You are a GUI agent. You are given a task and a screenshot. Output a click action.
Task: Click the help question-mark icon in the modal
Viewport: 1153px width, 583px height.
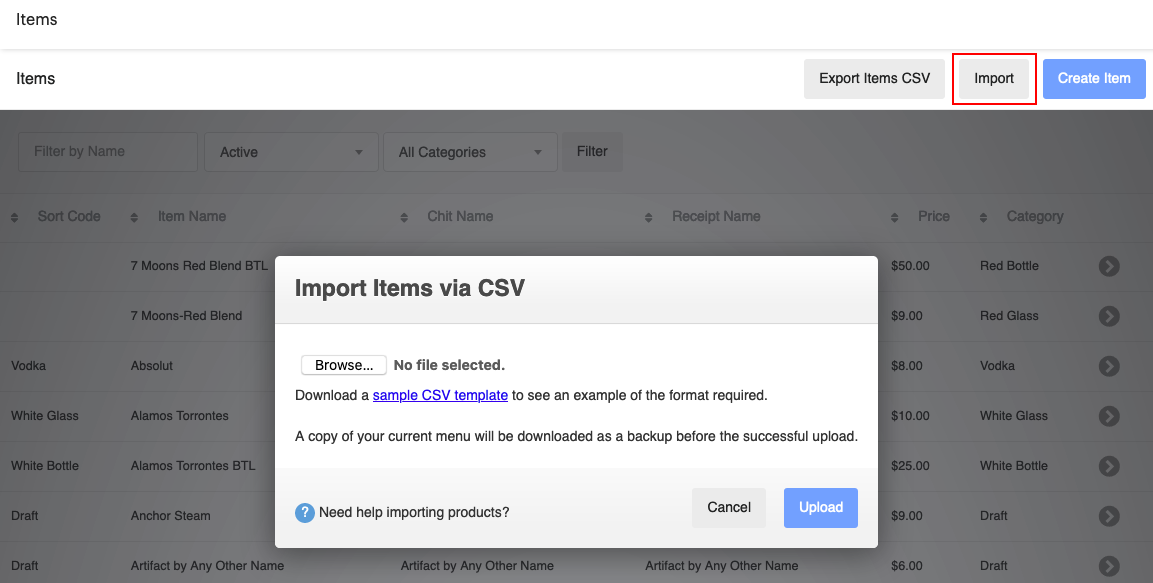pos(305,512)
